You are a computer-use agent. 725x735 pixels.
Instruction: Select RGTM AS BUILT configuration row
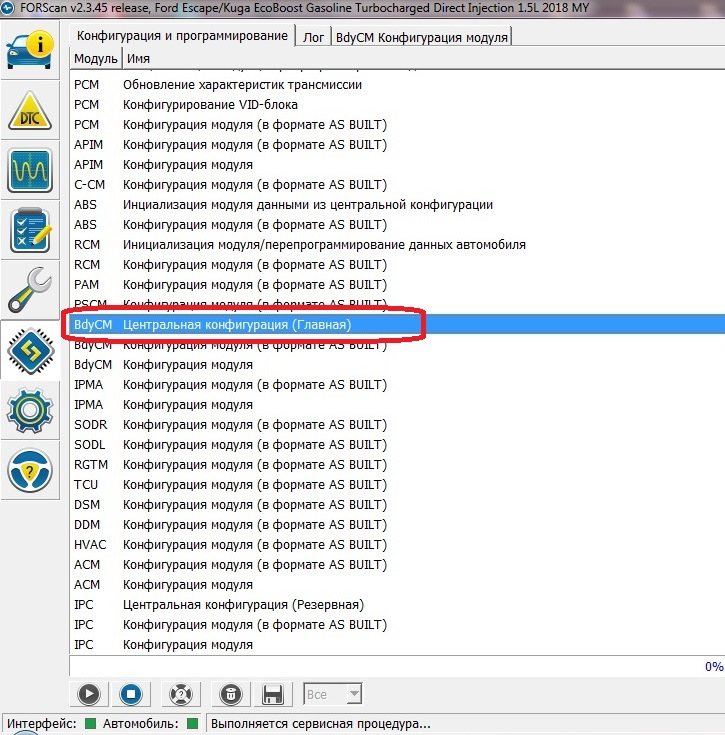coord(397,465)
